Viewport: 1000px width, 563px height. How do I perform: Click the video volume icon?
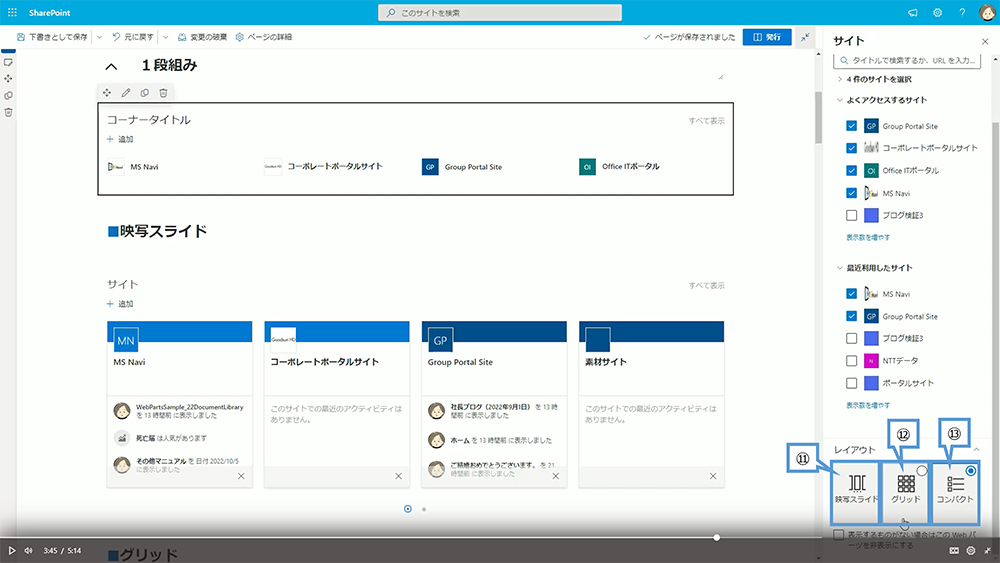point(28,550)
